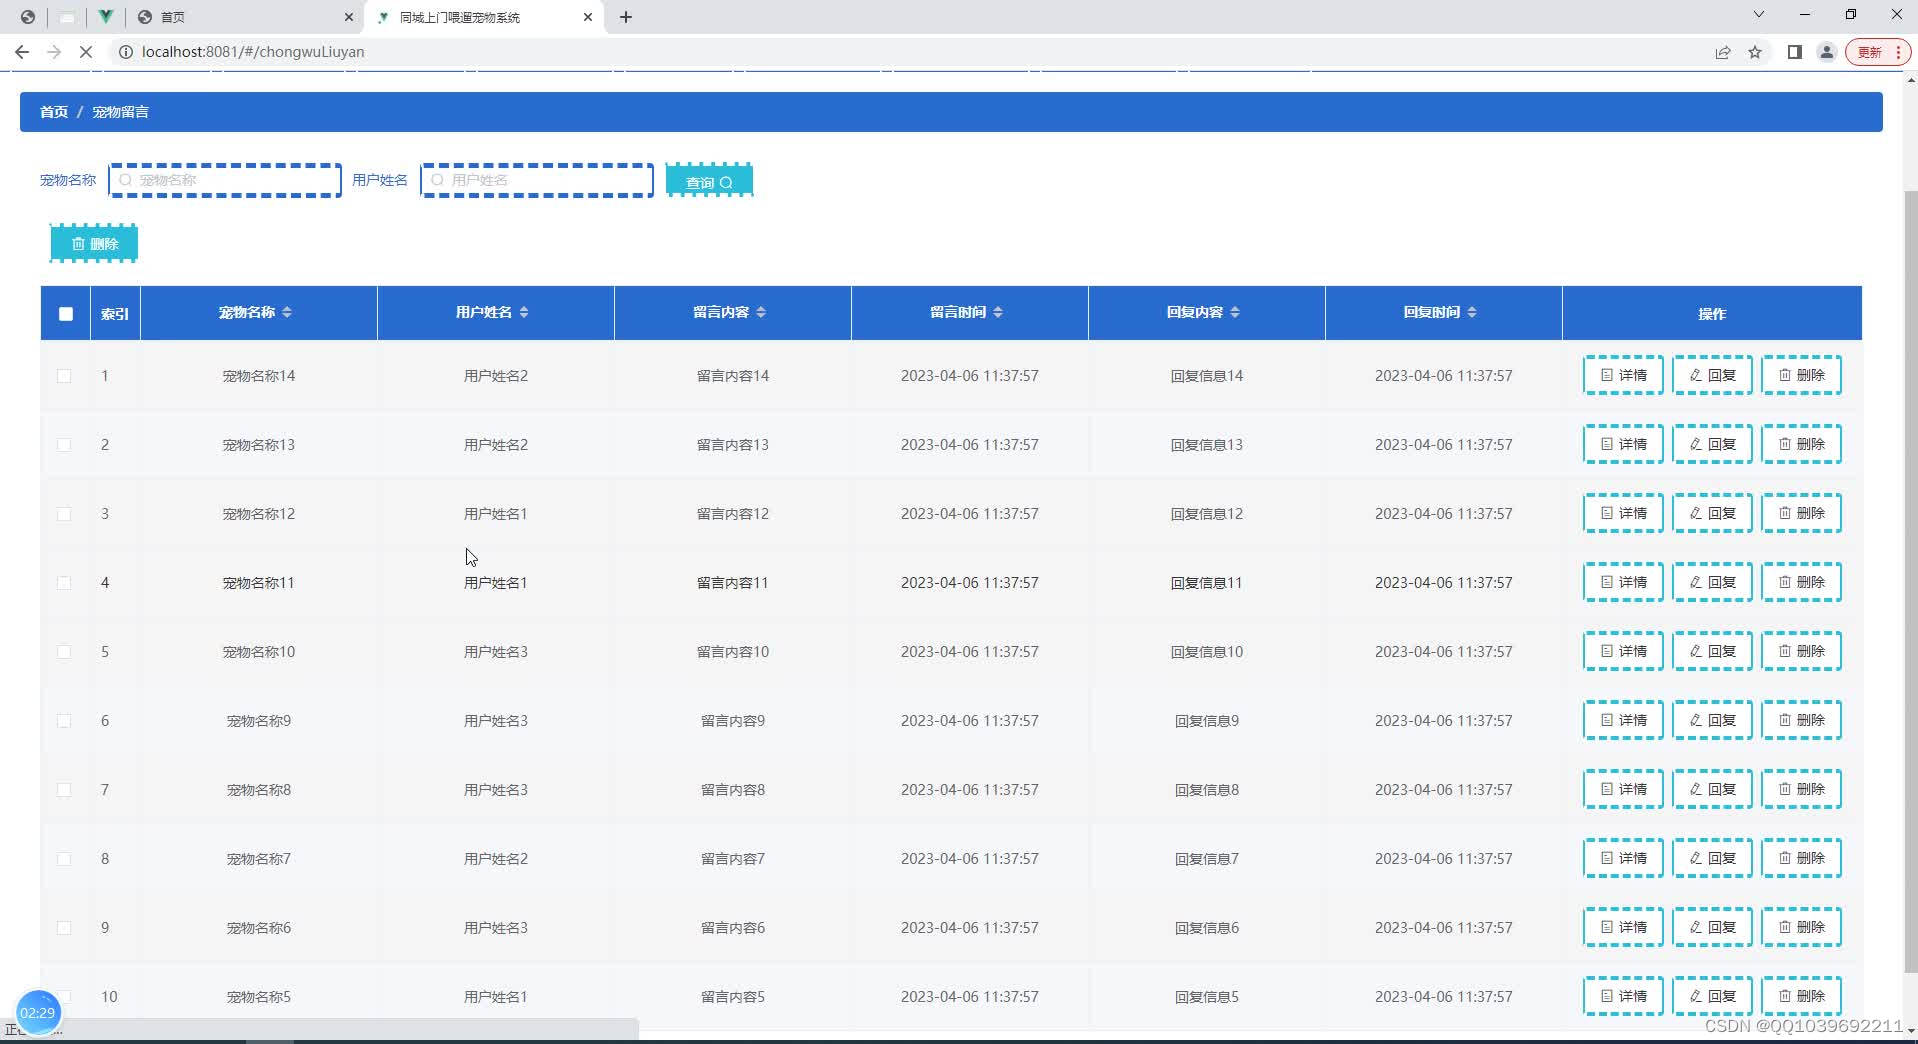The width and height of the screenshot is (1918, 1044).
Task: Toggle the select-all header checkbox
Action: click(x=66, y=314)
